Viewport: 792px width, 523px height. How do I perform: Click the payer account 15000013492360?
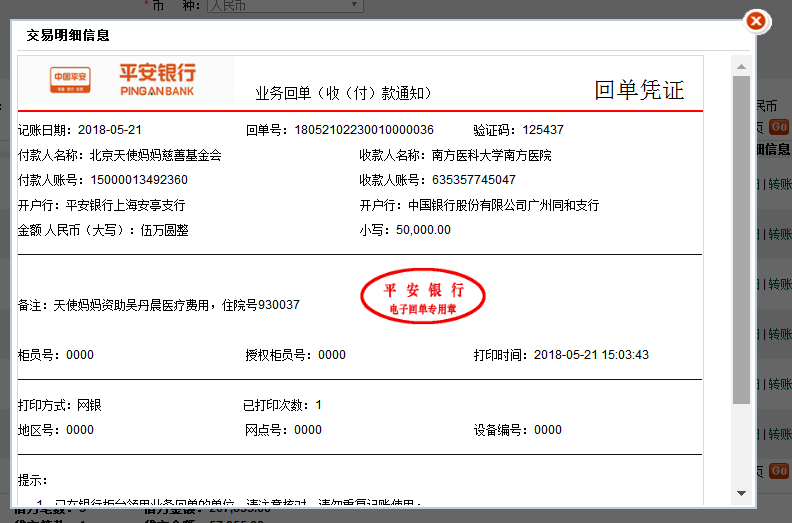point(139,180)
